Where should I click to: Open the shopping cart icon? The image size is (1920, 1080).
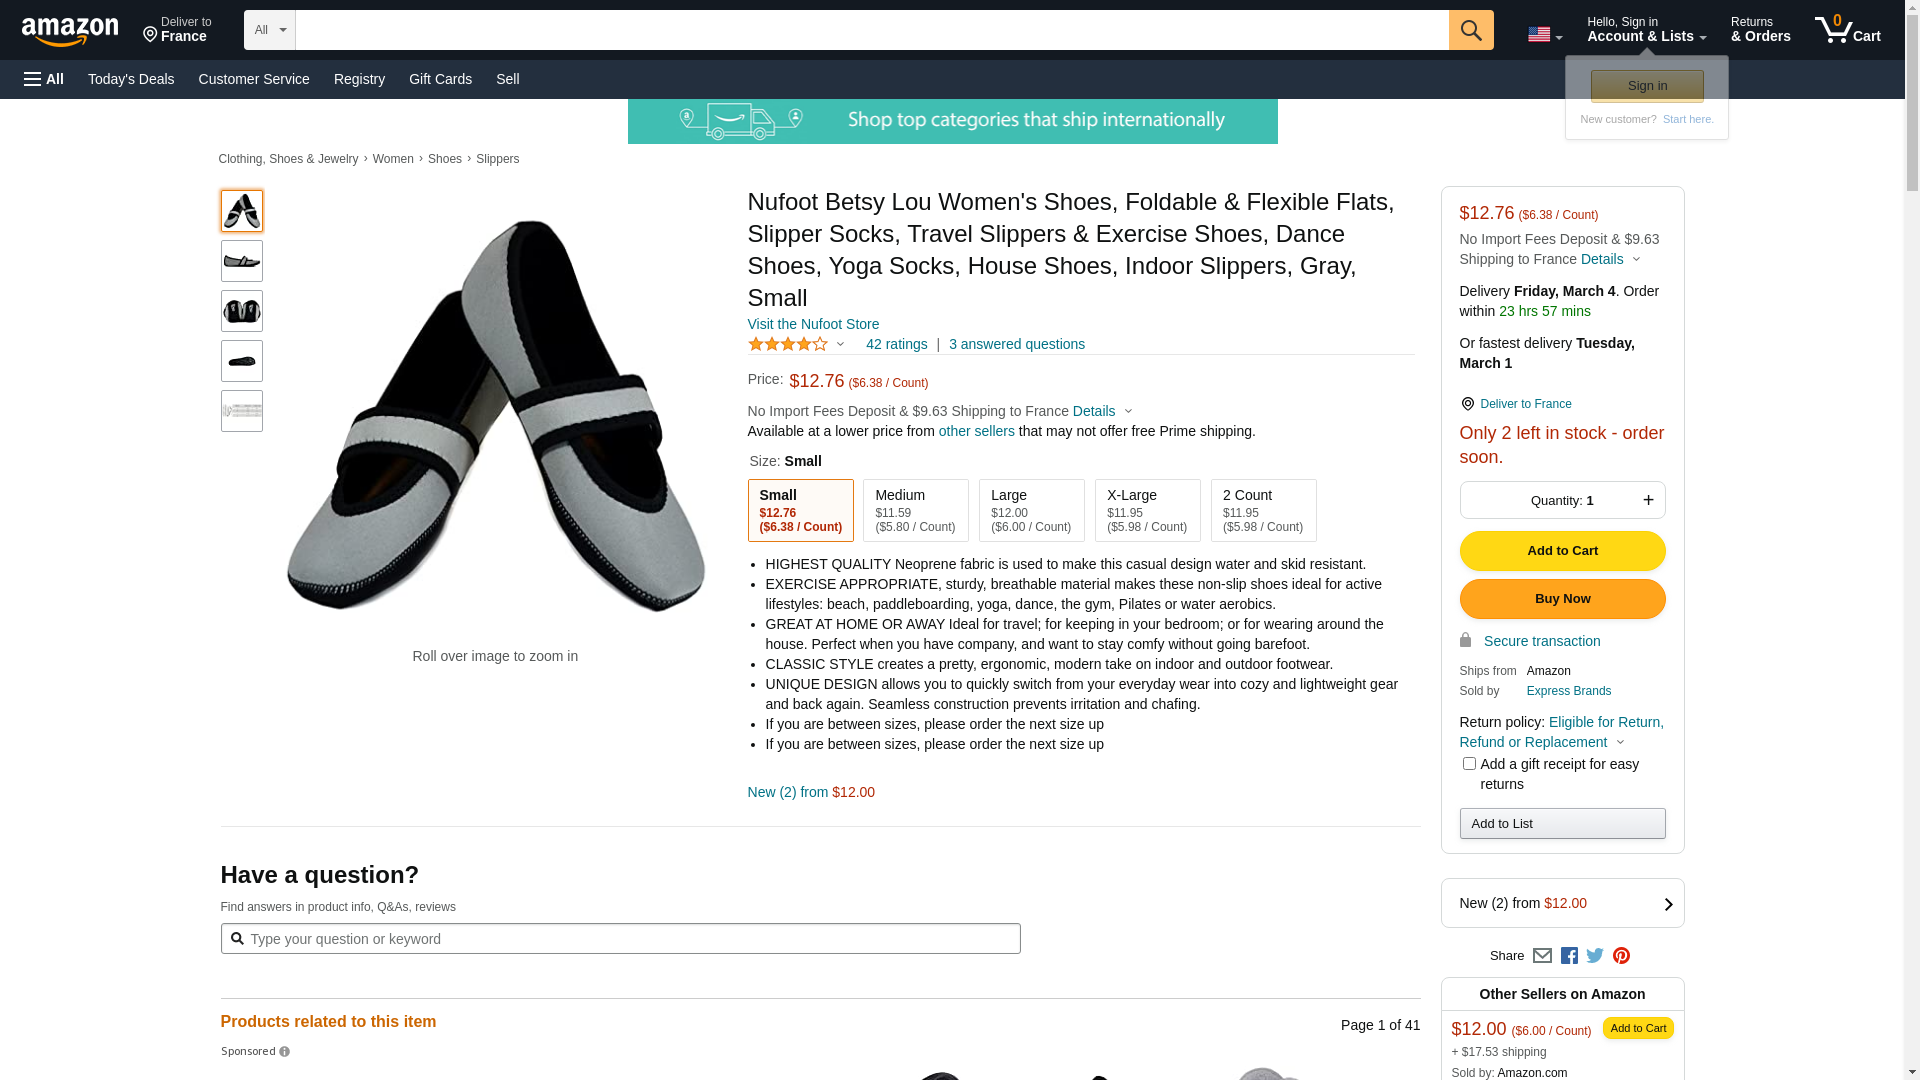(x=1846, y=30)
